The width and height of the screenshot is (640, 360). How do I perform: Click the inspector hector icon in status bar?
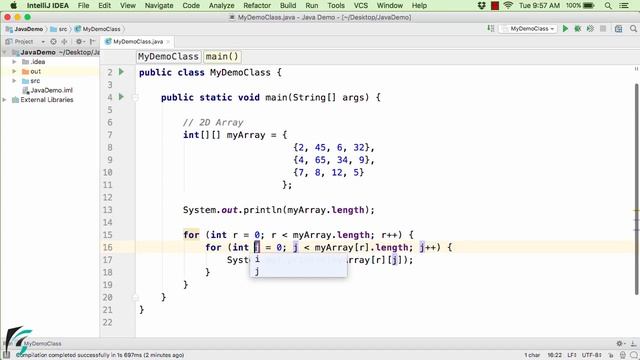pos(622,355)
